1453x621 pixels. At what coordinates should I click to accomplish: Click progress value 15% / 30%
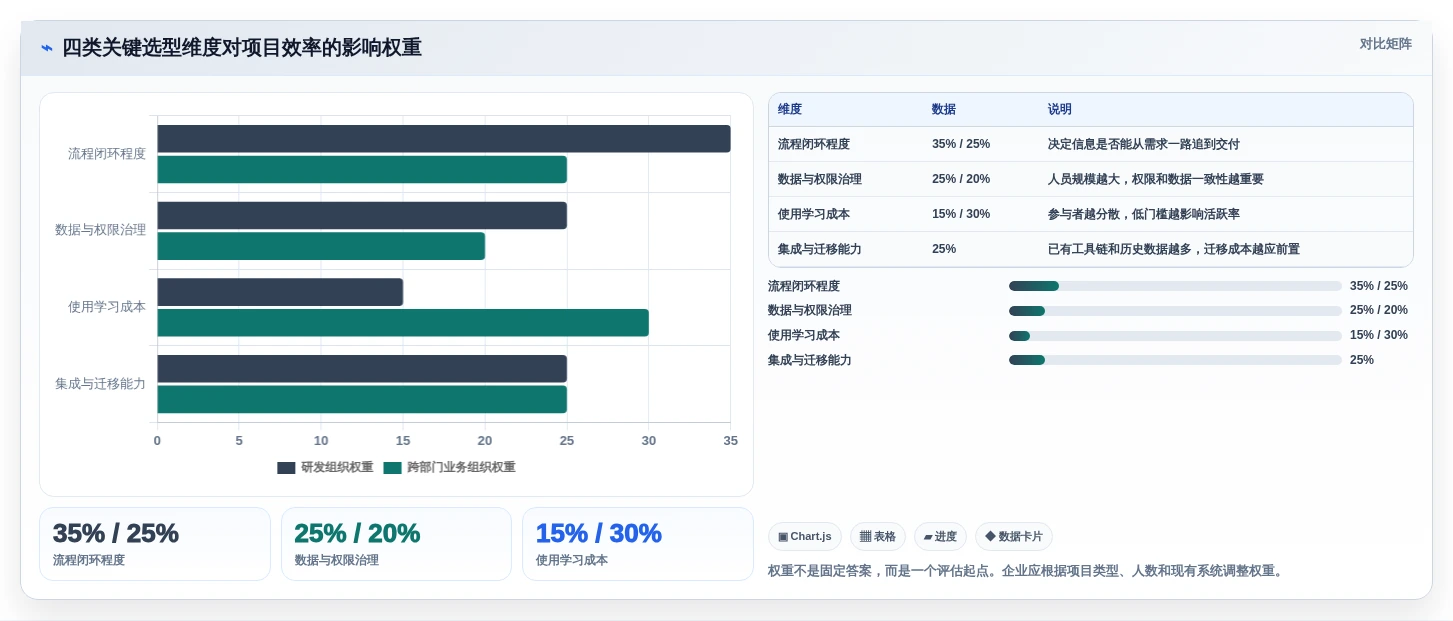coord(1379,336)
